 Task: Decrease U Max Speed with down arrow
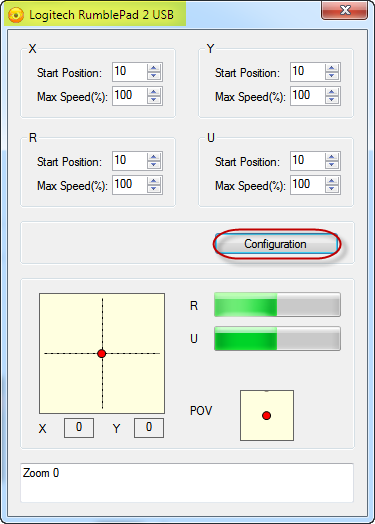(x=332, y=188)
